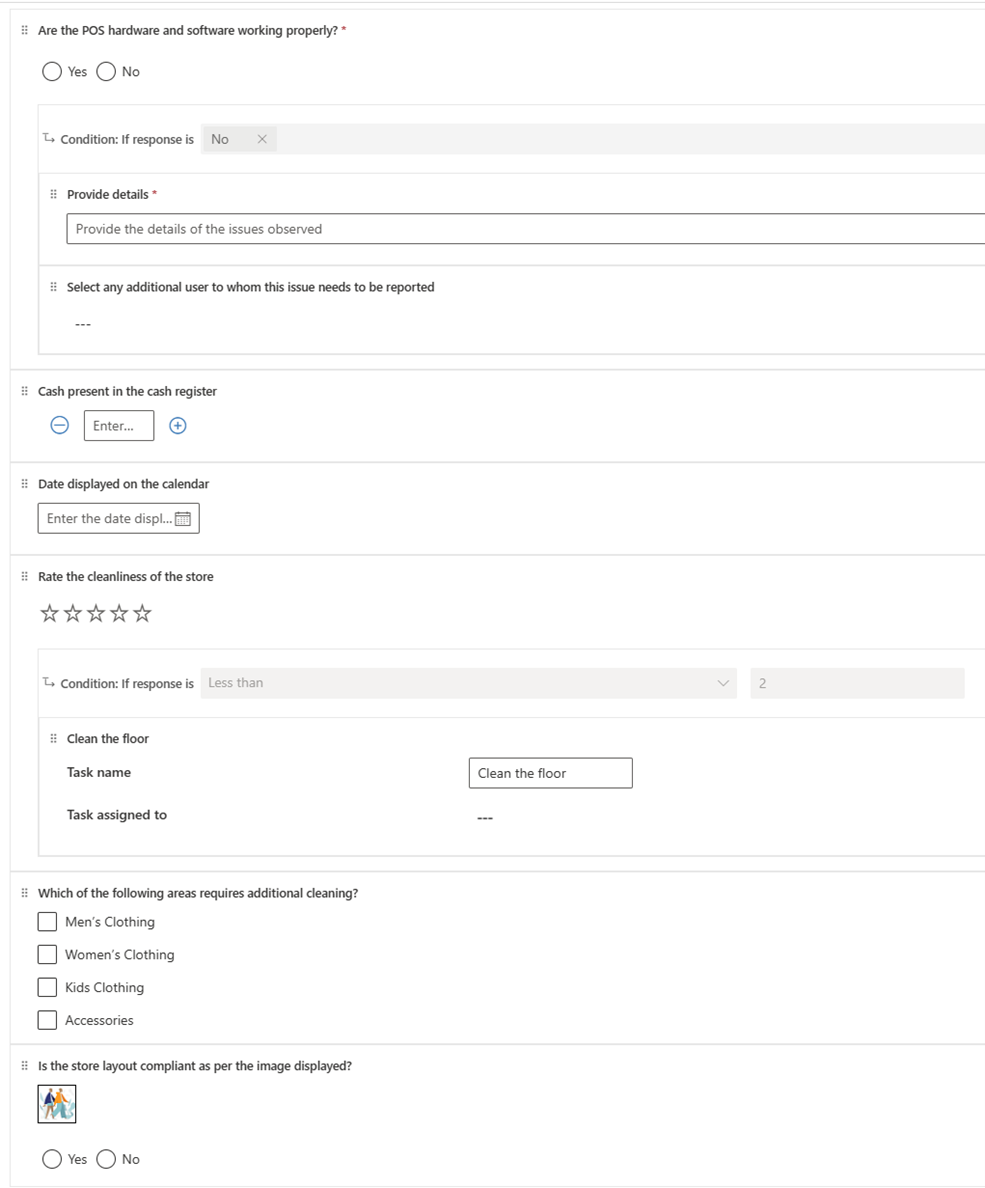Rate store cleanliness four stars
This screenshot has width=985, height=1188.
119,613
